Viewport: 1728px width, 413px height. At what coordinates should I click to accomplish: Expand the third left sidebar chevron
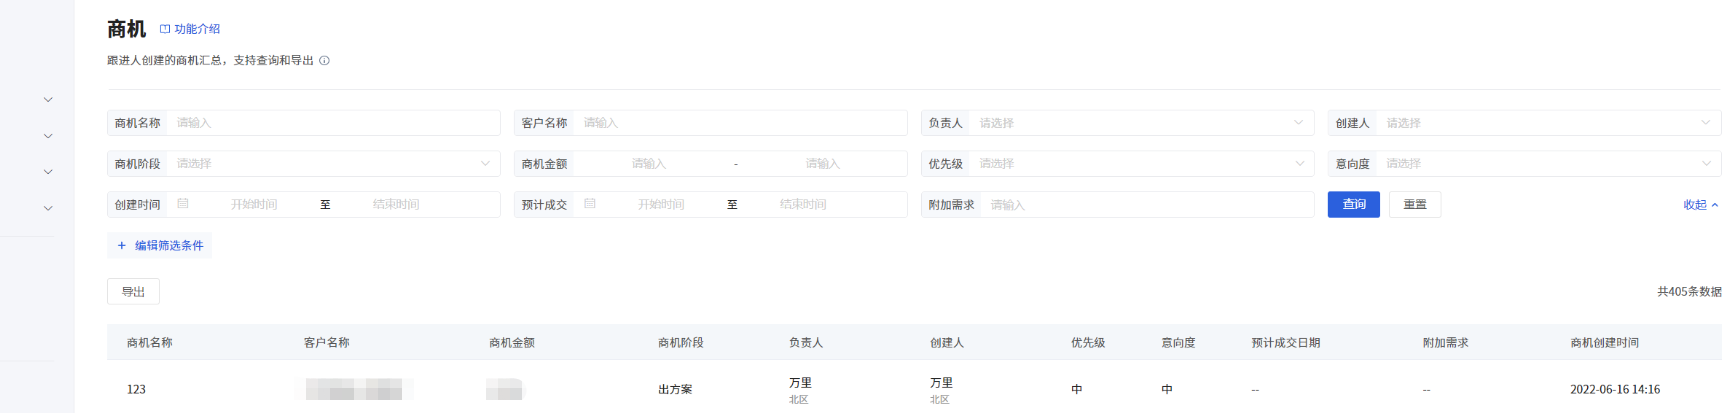(48, 172)
